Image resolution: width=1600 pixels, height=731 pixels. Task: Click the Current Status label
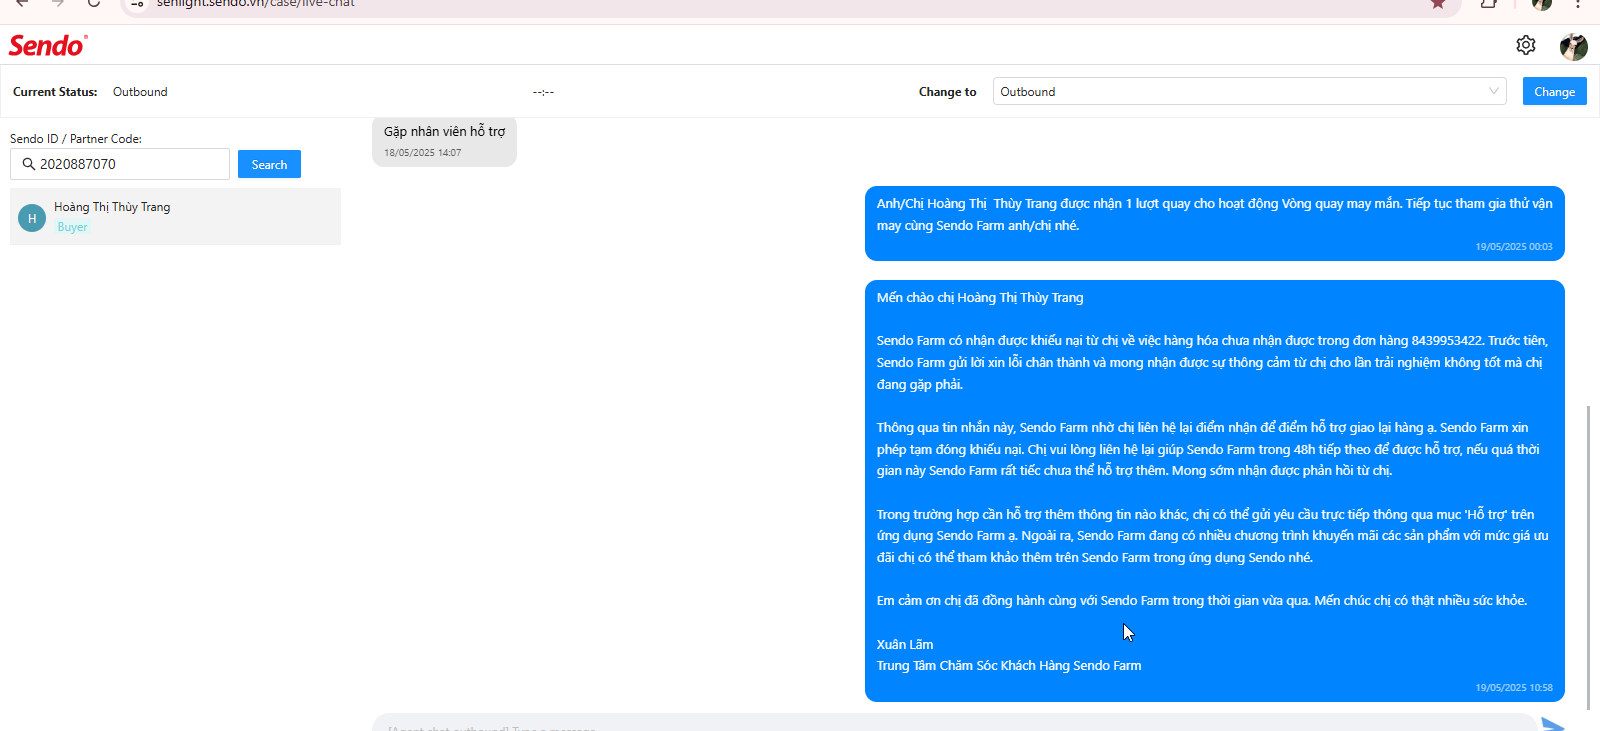55,92
